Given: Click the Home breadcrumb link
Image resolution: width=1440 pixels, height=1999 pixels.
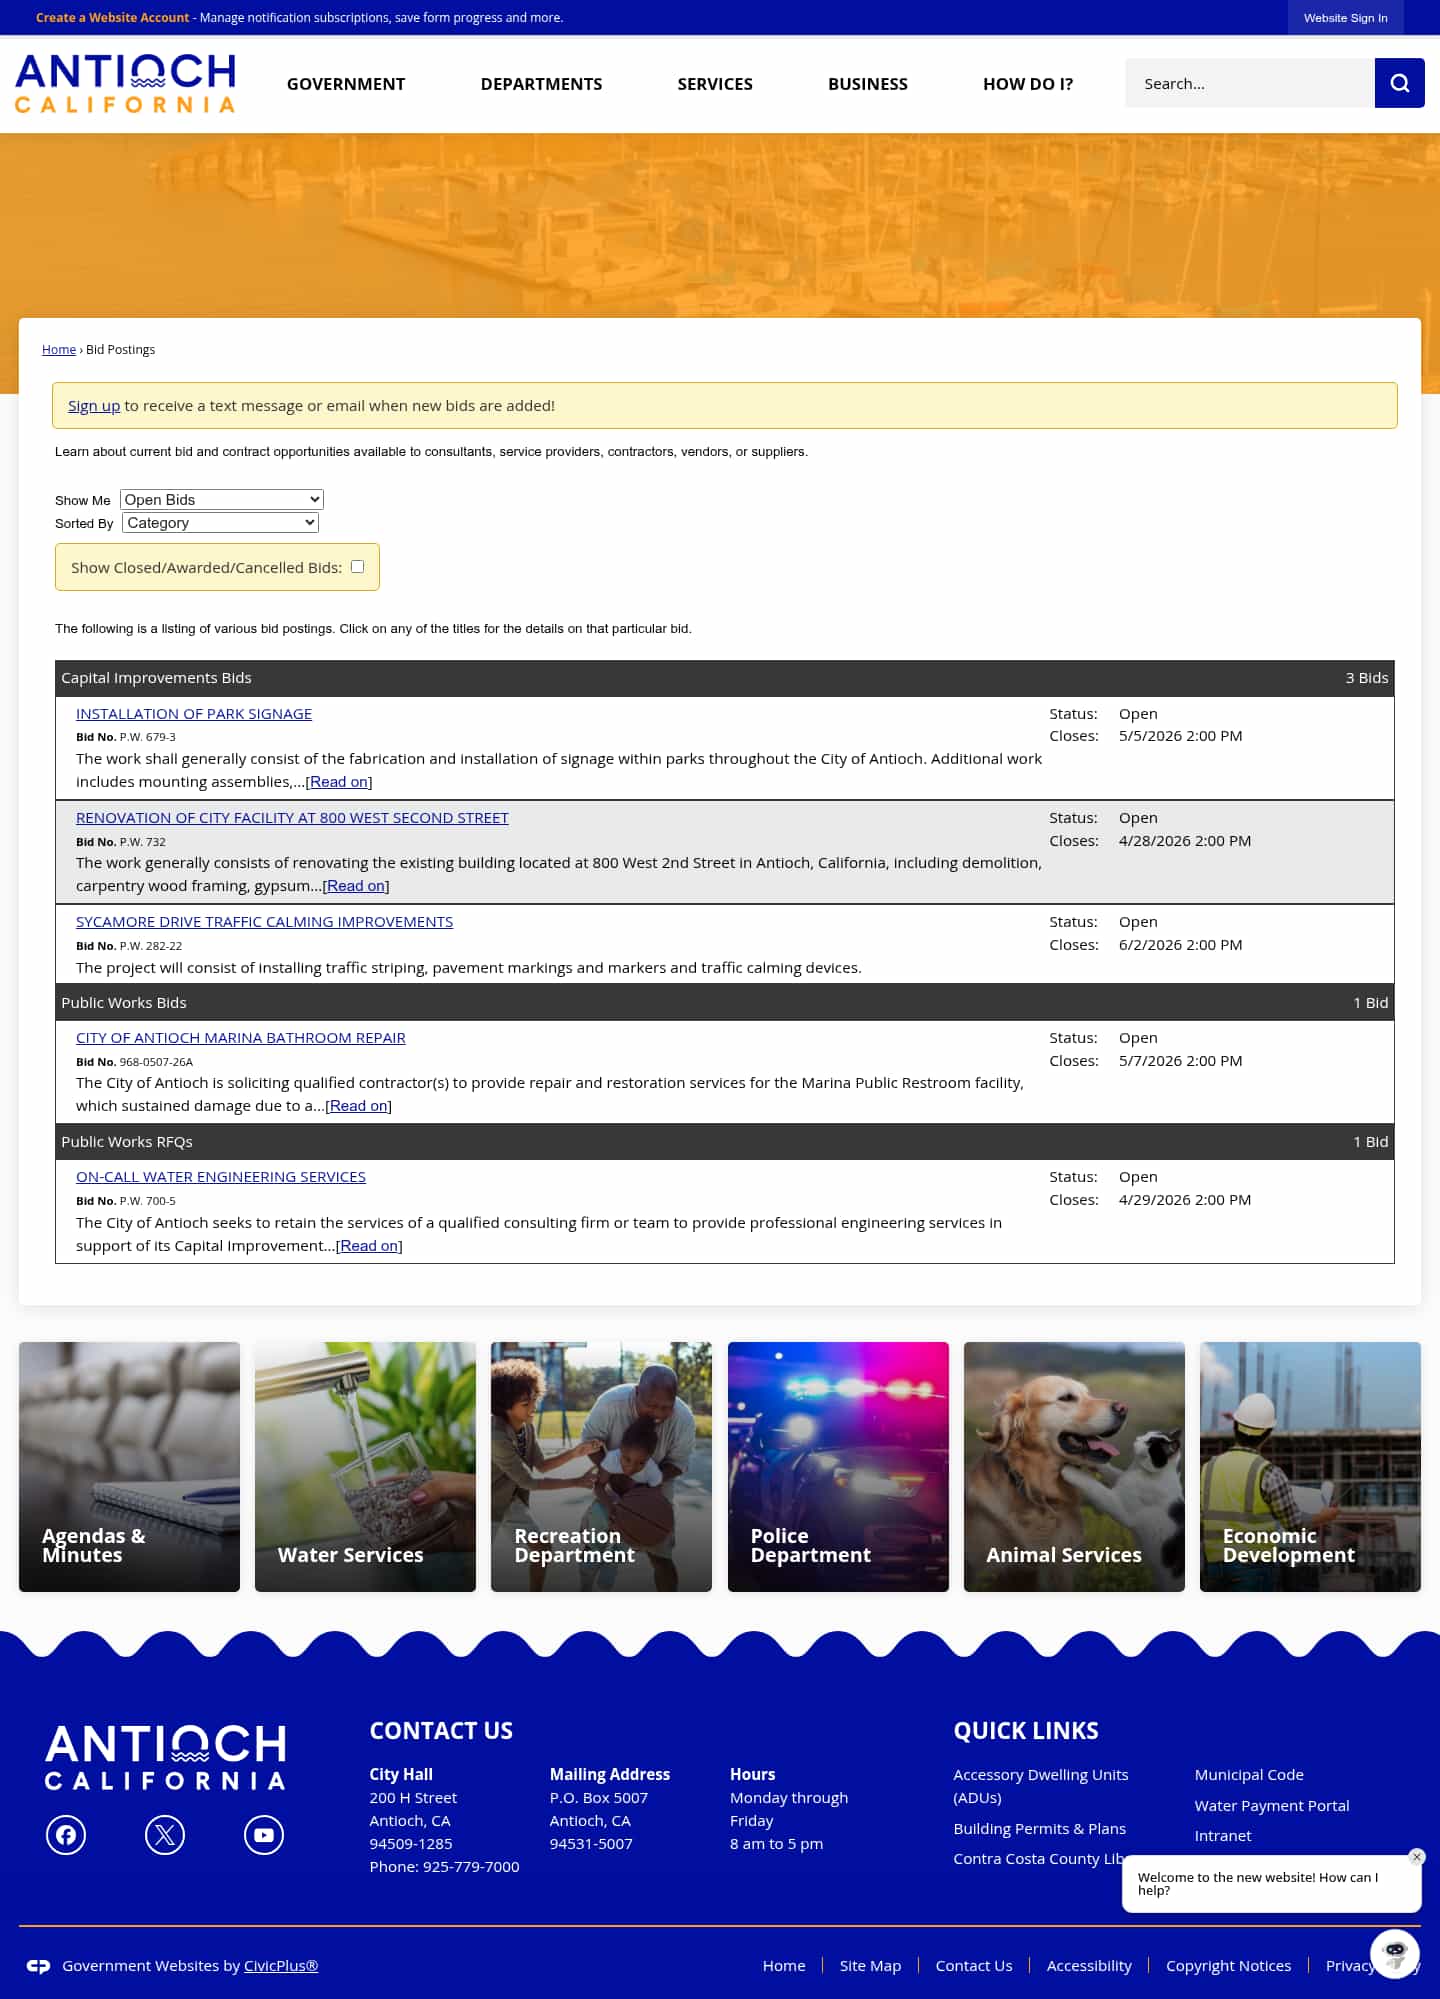Looking at the screenshot, I should tap(59, 349).
